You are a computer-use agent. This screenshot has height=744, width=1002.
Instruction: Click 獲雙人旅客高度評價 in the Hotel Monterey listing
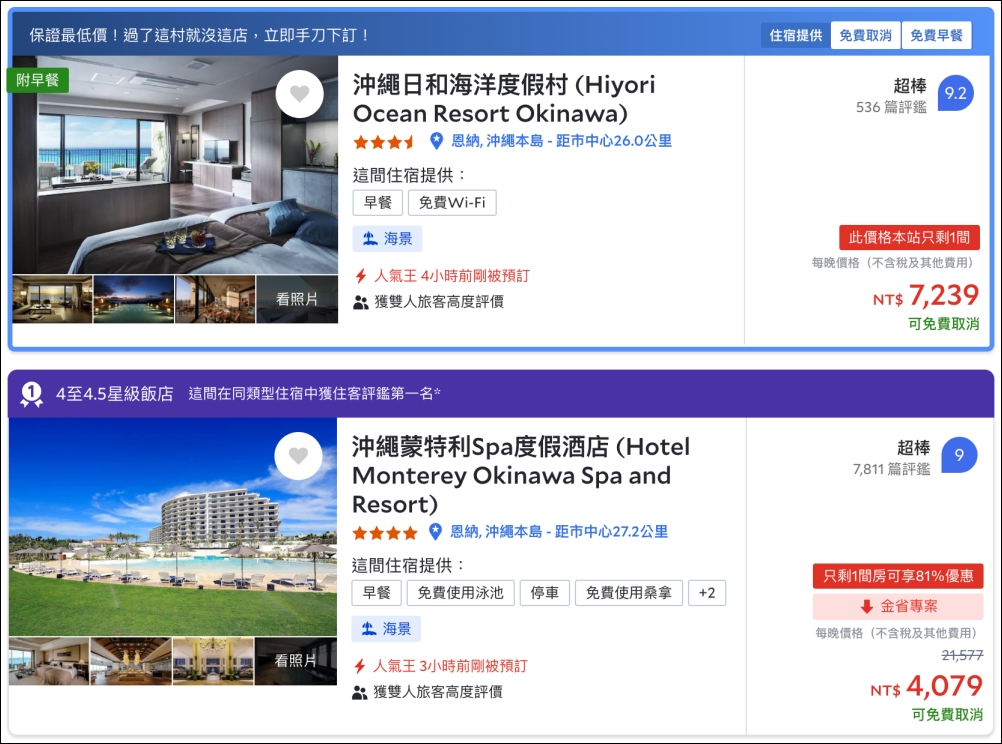coord(438,692)
